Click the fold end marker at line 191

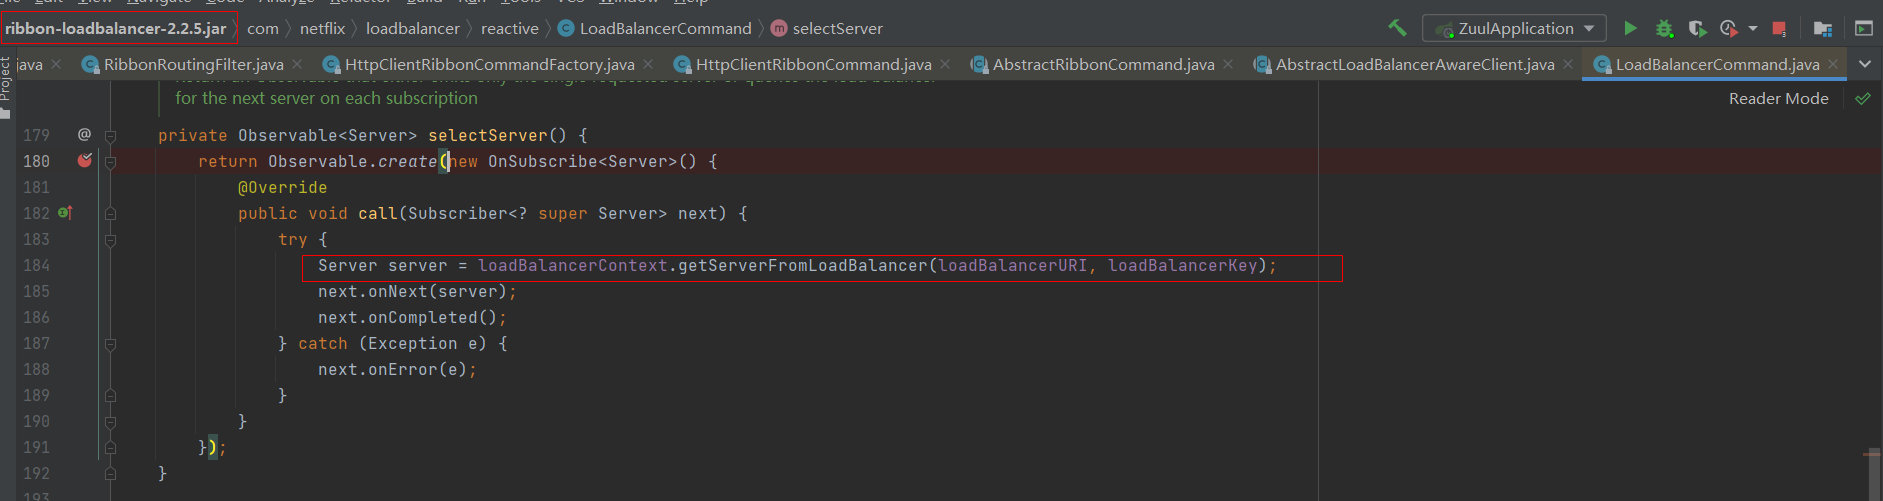[111, 448]
